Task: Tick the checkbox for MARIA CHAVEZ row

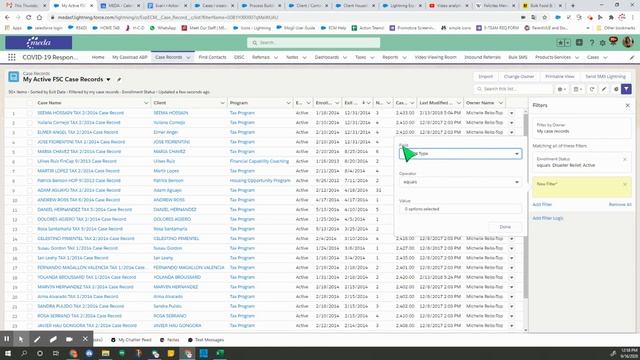Action: coord(29,152)
